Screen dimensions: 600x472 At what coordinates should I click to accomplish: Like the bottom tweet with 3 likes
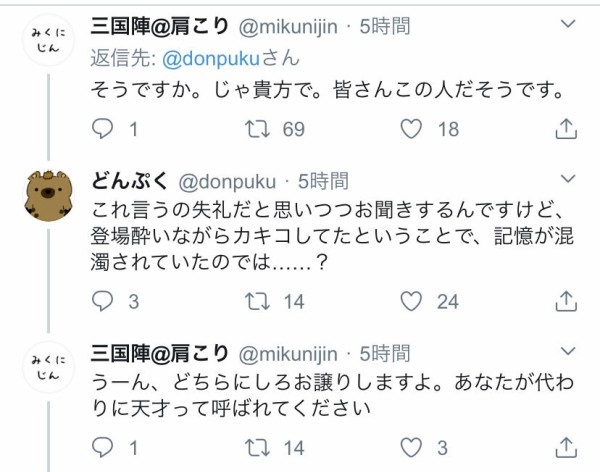[x=410, y=447]
